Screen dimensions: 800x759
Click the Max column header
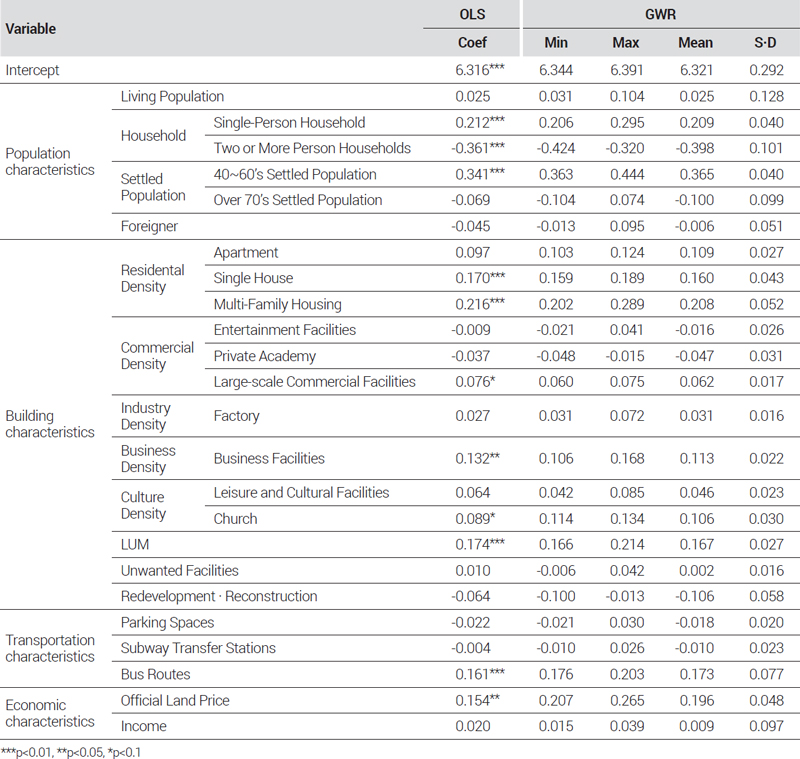click(x=626, y=43)
